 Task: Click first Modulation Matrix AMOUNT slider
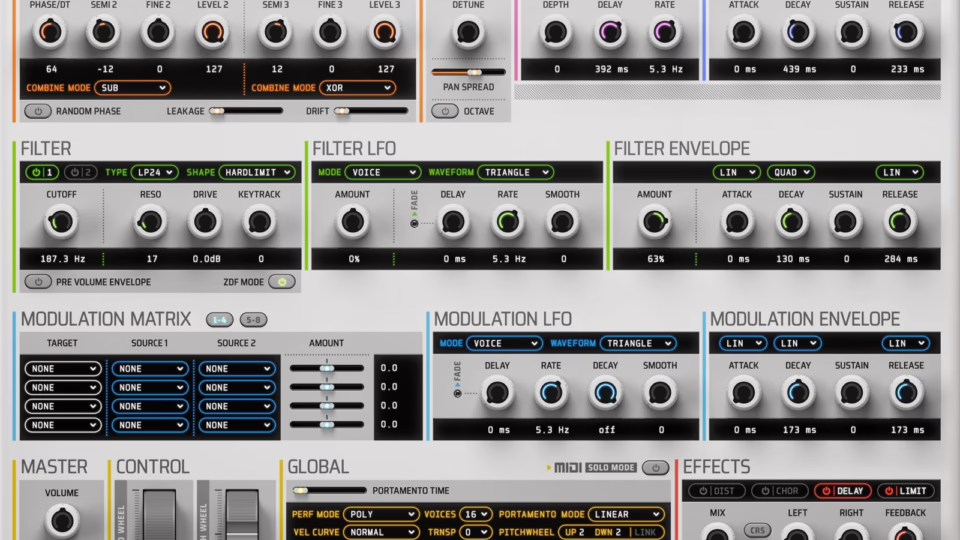click(327, 368)
